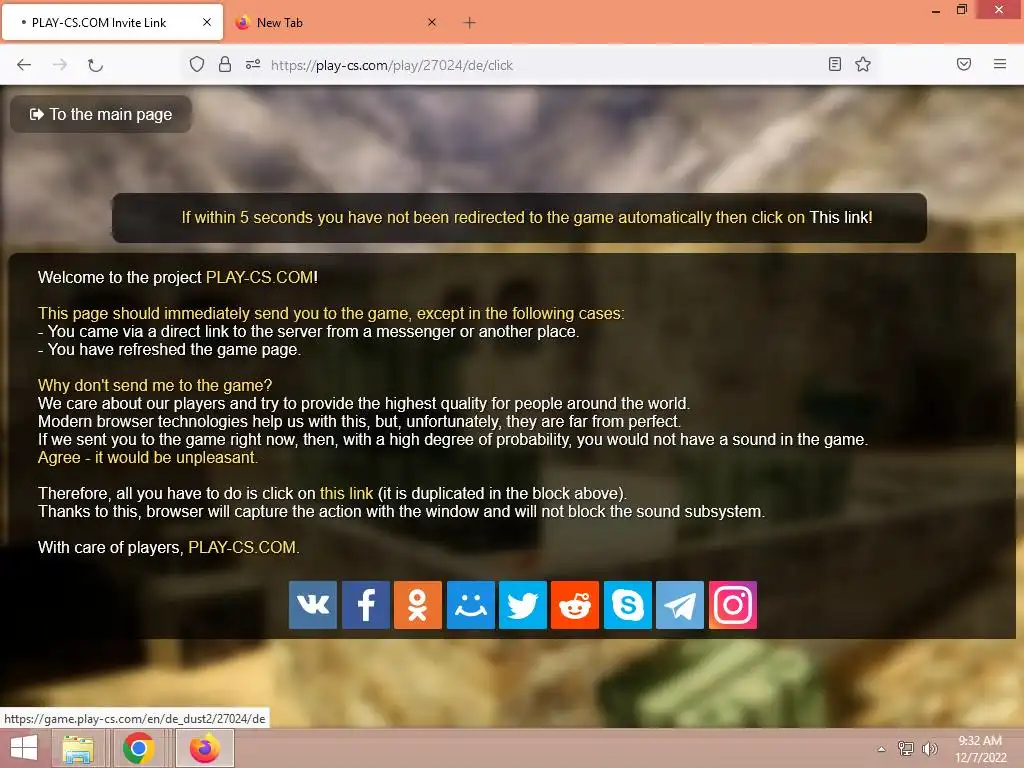Viewport: 1024px width, 768px height.
Task: Click 'Why don't send me to the game?' heading
Action: point(155,385)
